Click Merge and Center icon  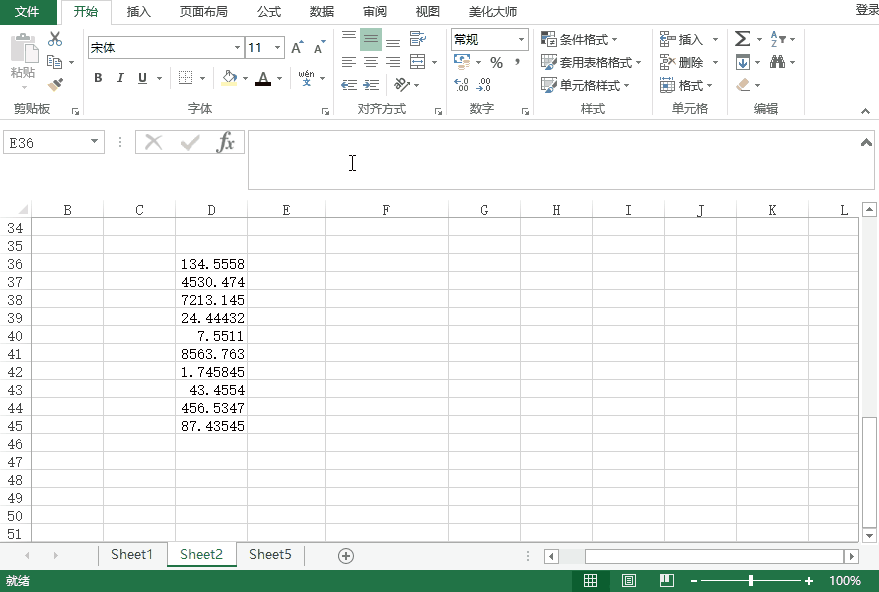(418, 62)
